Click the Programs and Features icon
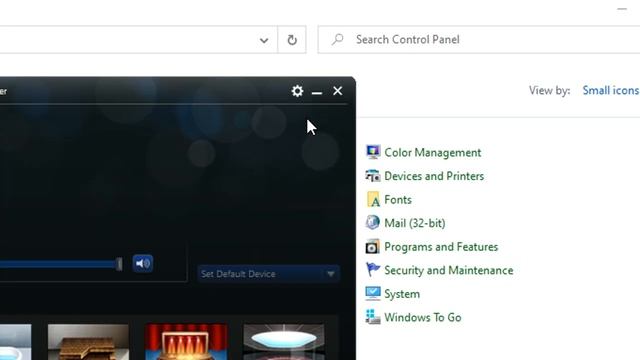This screenshot has width=640, height=360. pos(373,247)
